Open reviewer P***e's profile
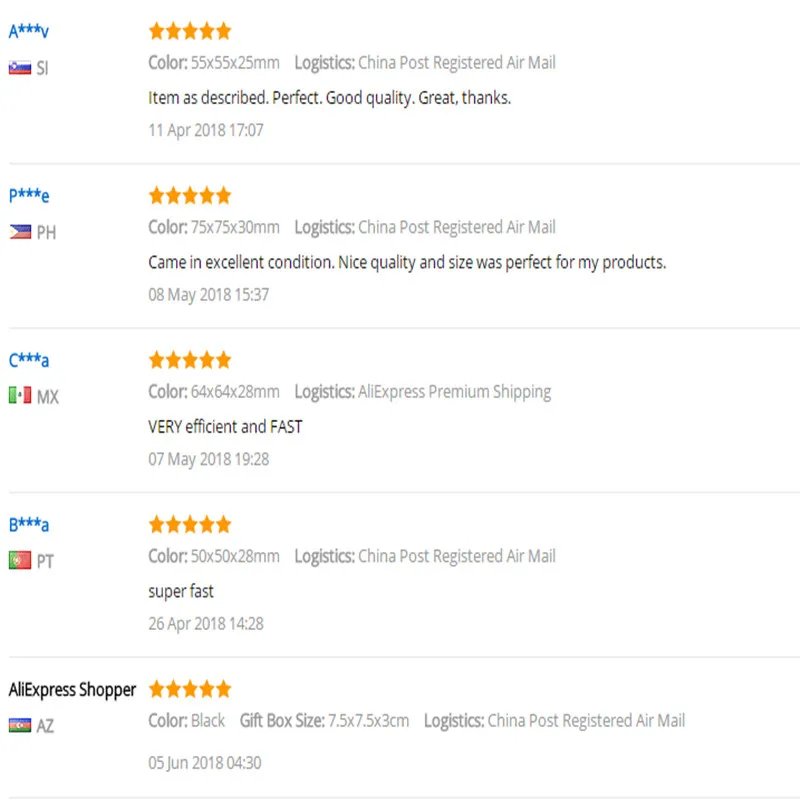The width and height of the screenshot is (800, 800). [29, 196]
